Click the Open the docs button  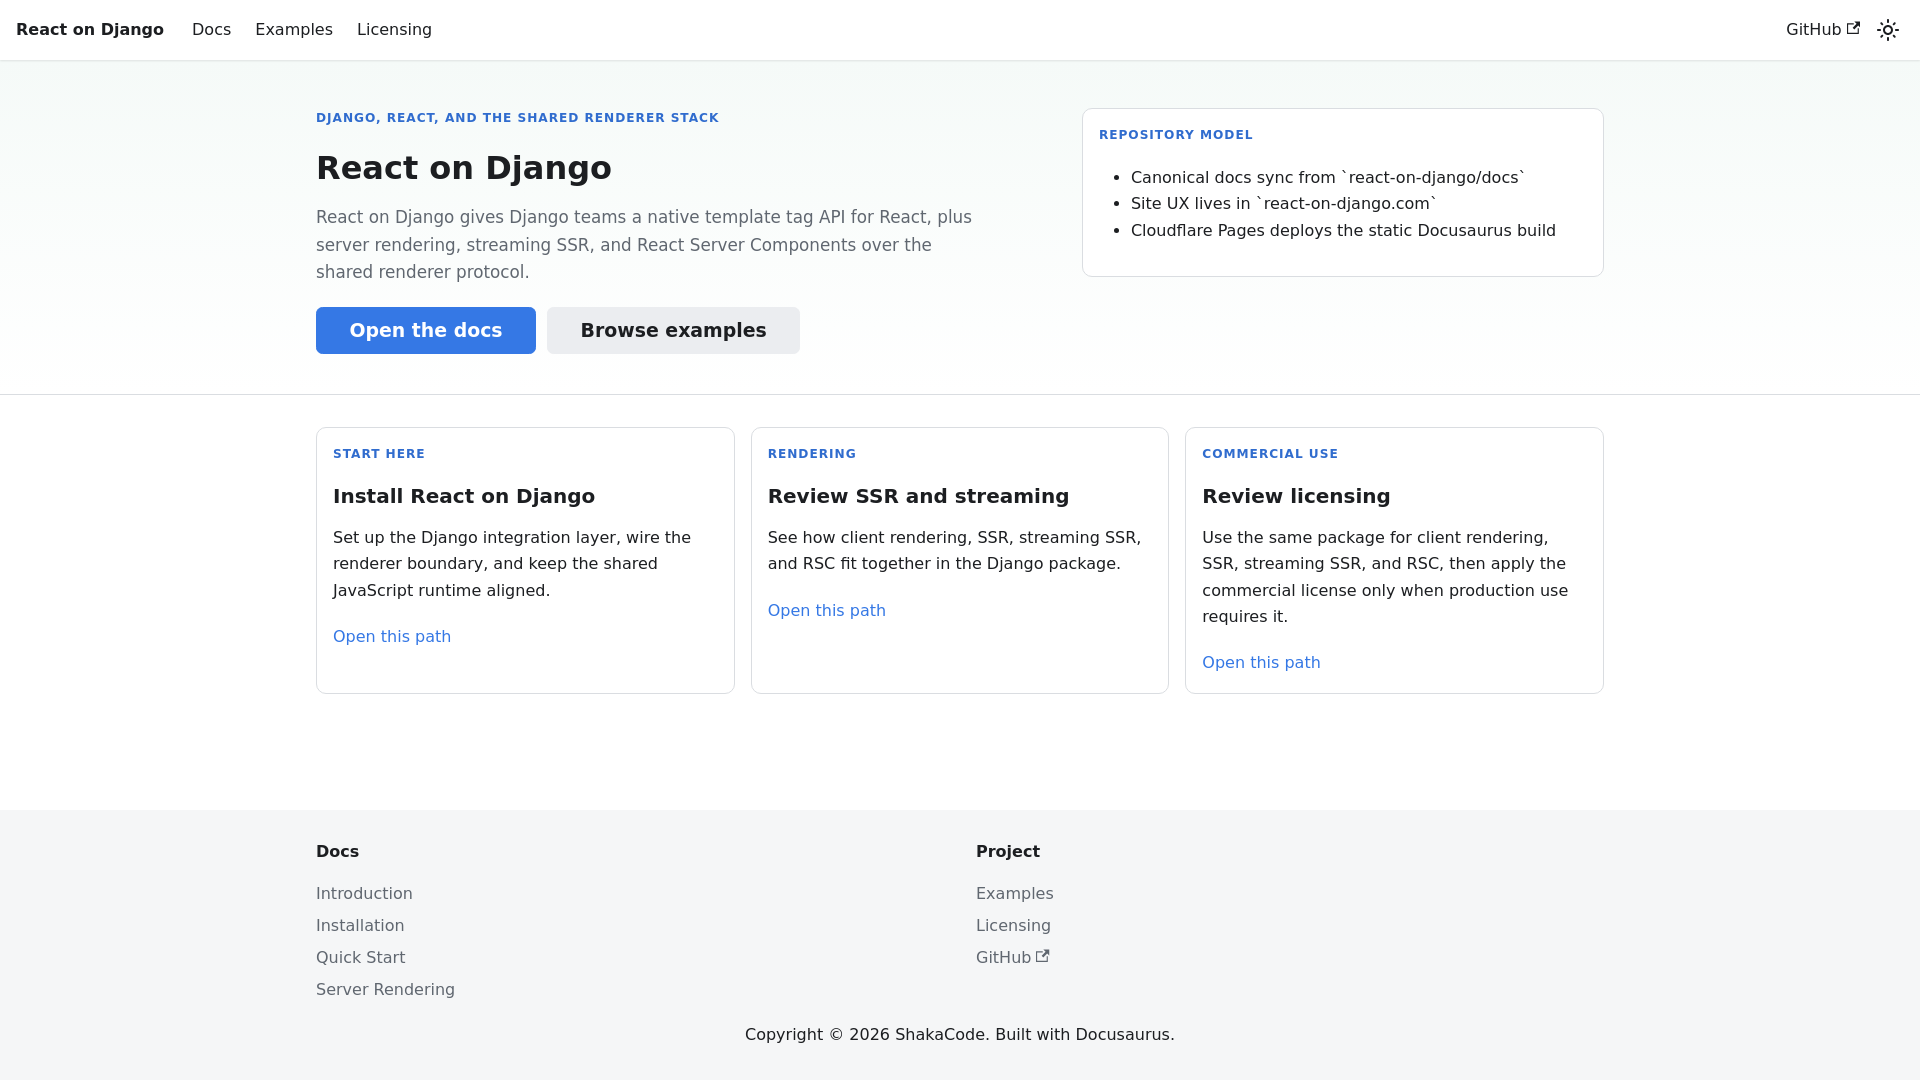pos(426,330)
